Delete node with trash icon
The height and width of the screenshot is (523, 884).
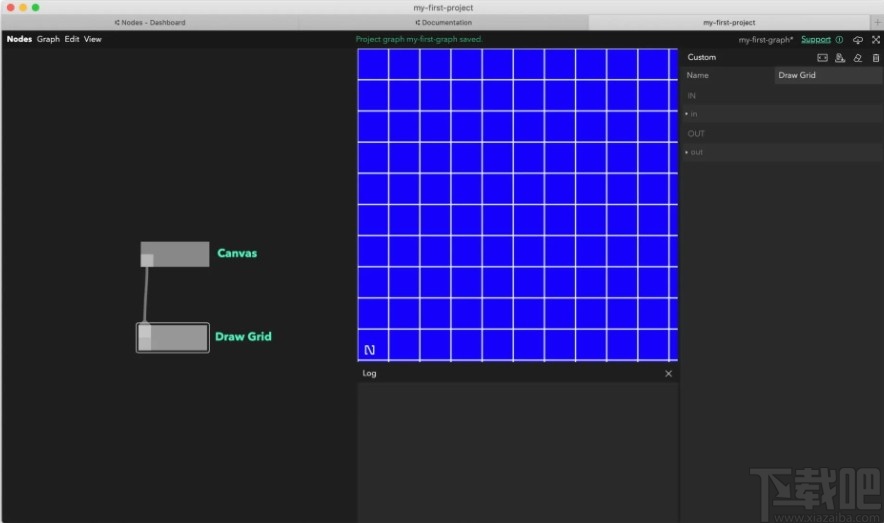click(876, 57)
